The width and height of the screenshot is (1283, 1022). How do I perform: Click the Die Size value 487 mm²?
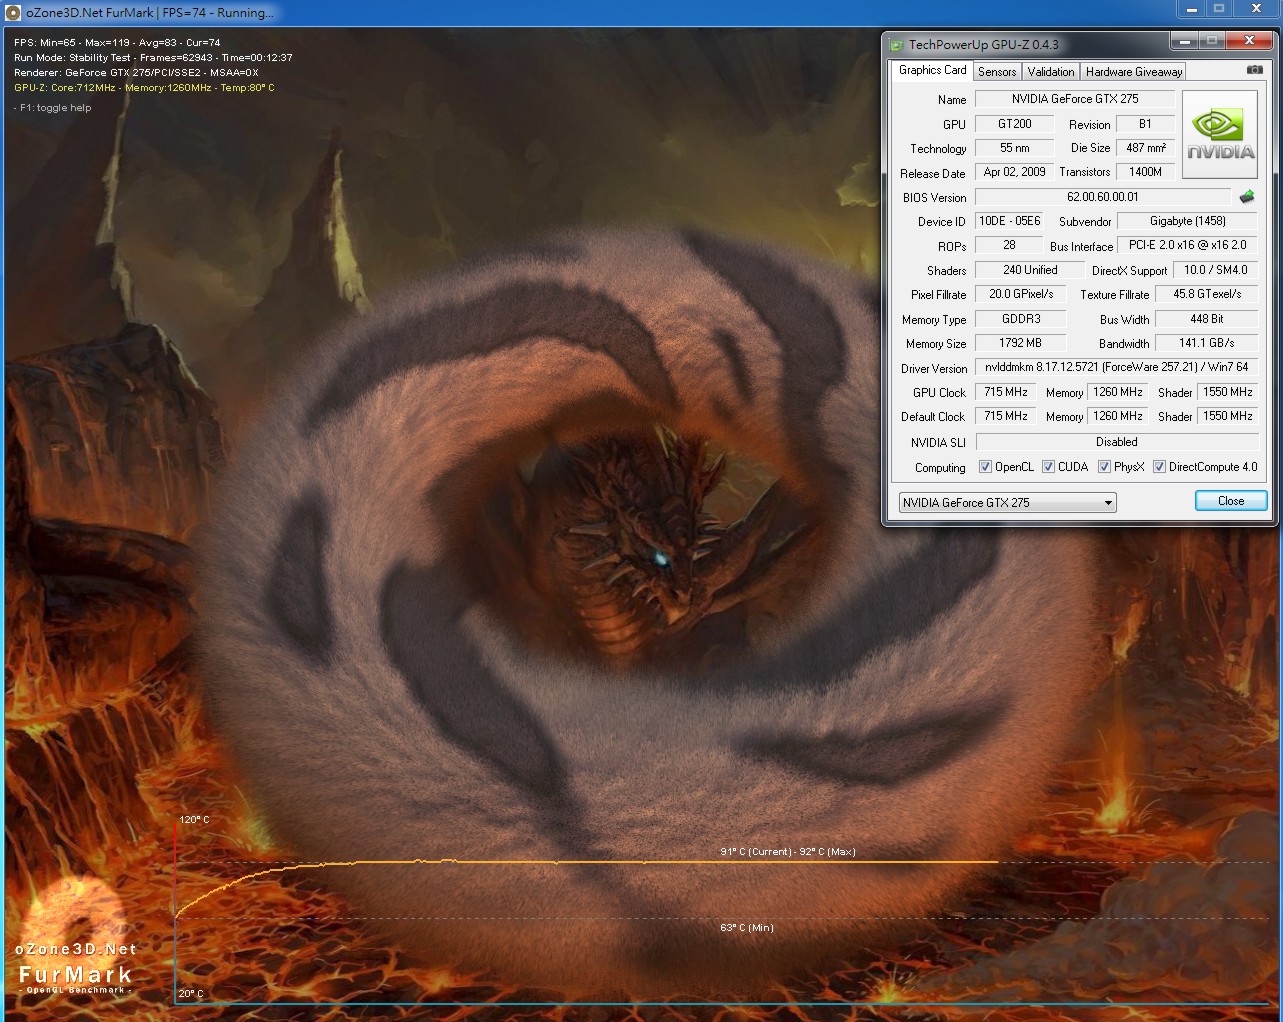1146,148
